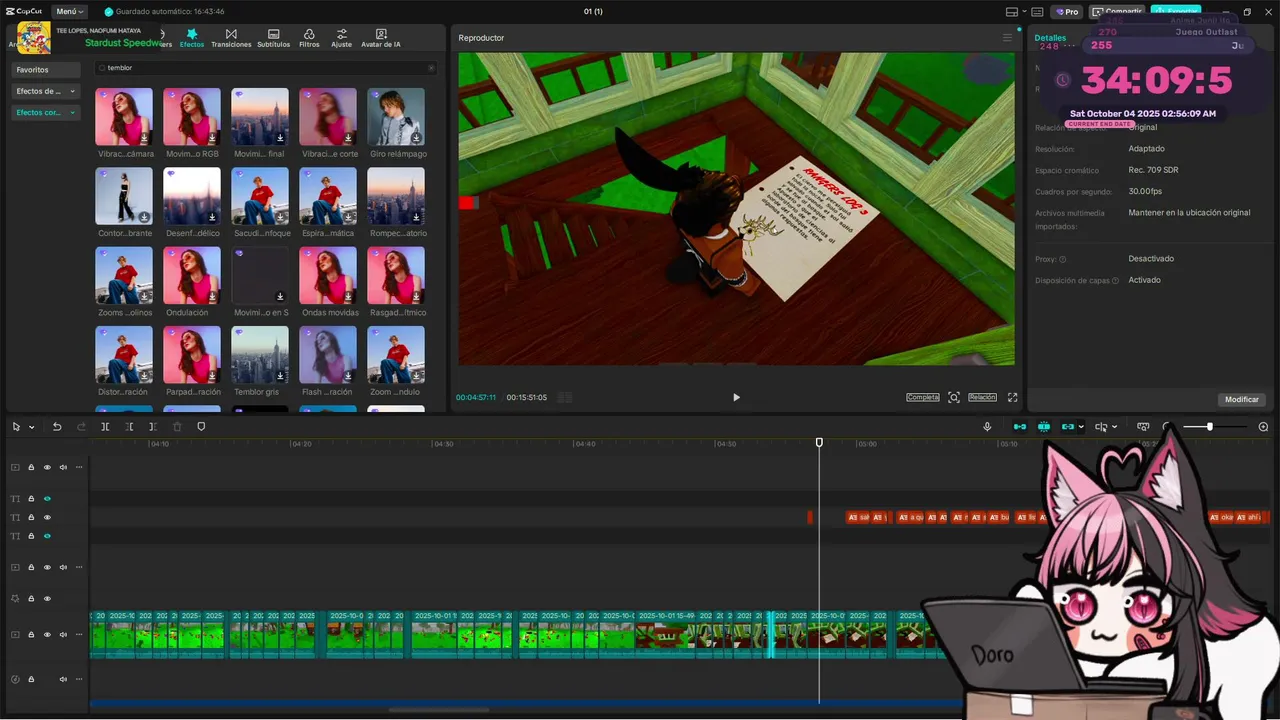Download the 'Sacudi...nfoque' effect

click(280, 217)
